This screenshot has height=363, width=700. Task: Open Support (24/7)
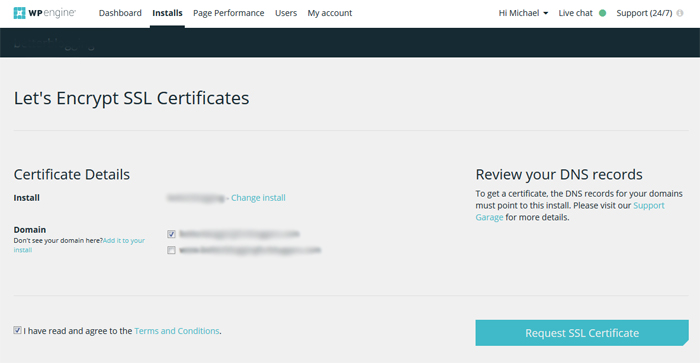[x=644, y=13]
